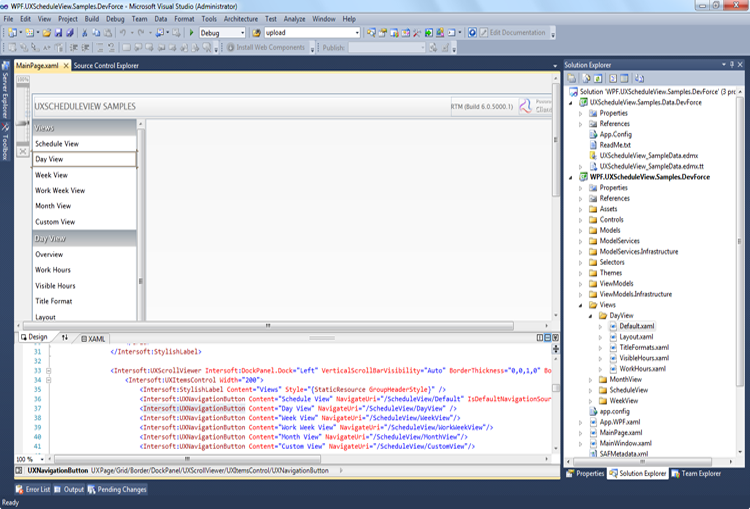Image resolution: width=750 pixels, height=509 pixels.
Task: Click the Toolbox sidebar tab
Action: pyautogui.click(x=5, y=142)
